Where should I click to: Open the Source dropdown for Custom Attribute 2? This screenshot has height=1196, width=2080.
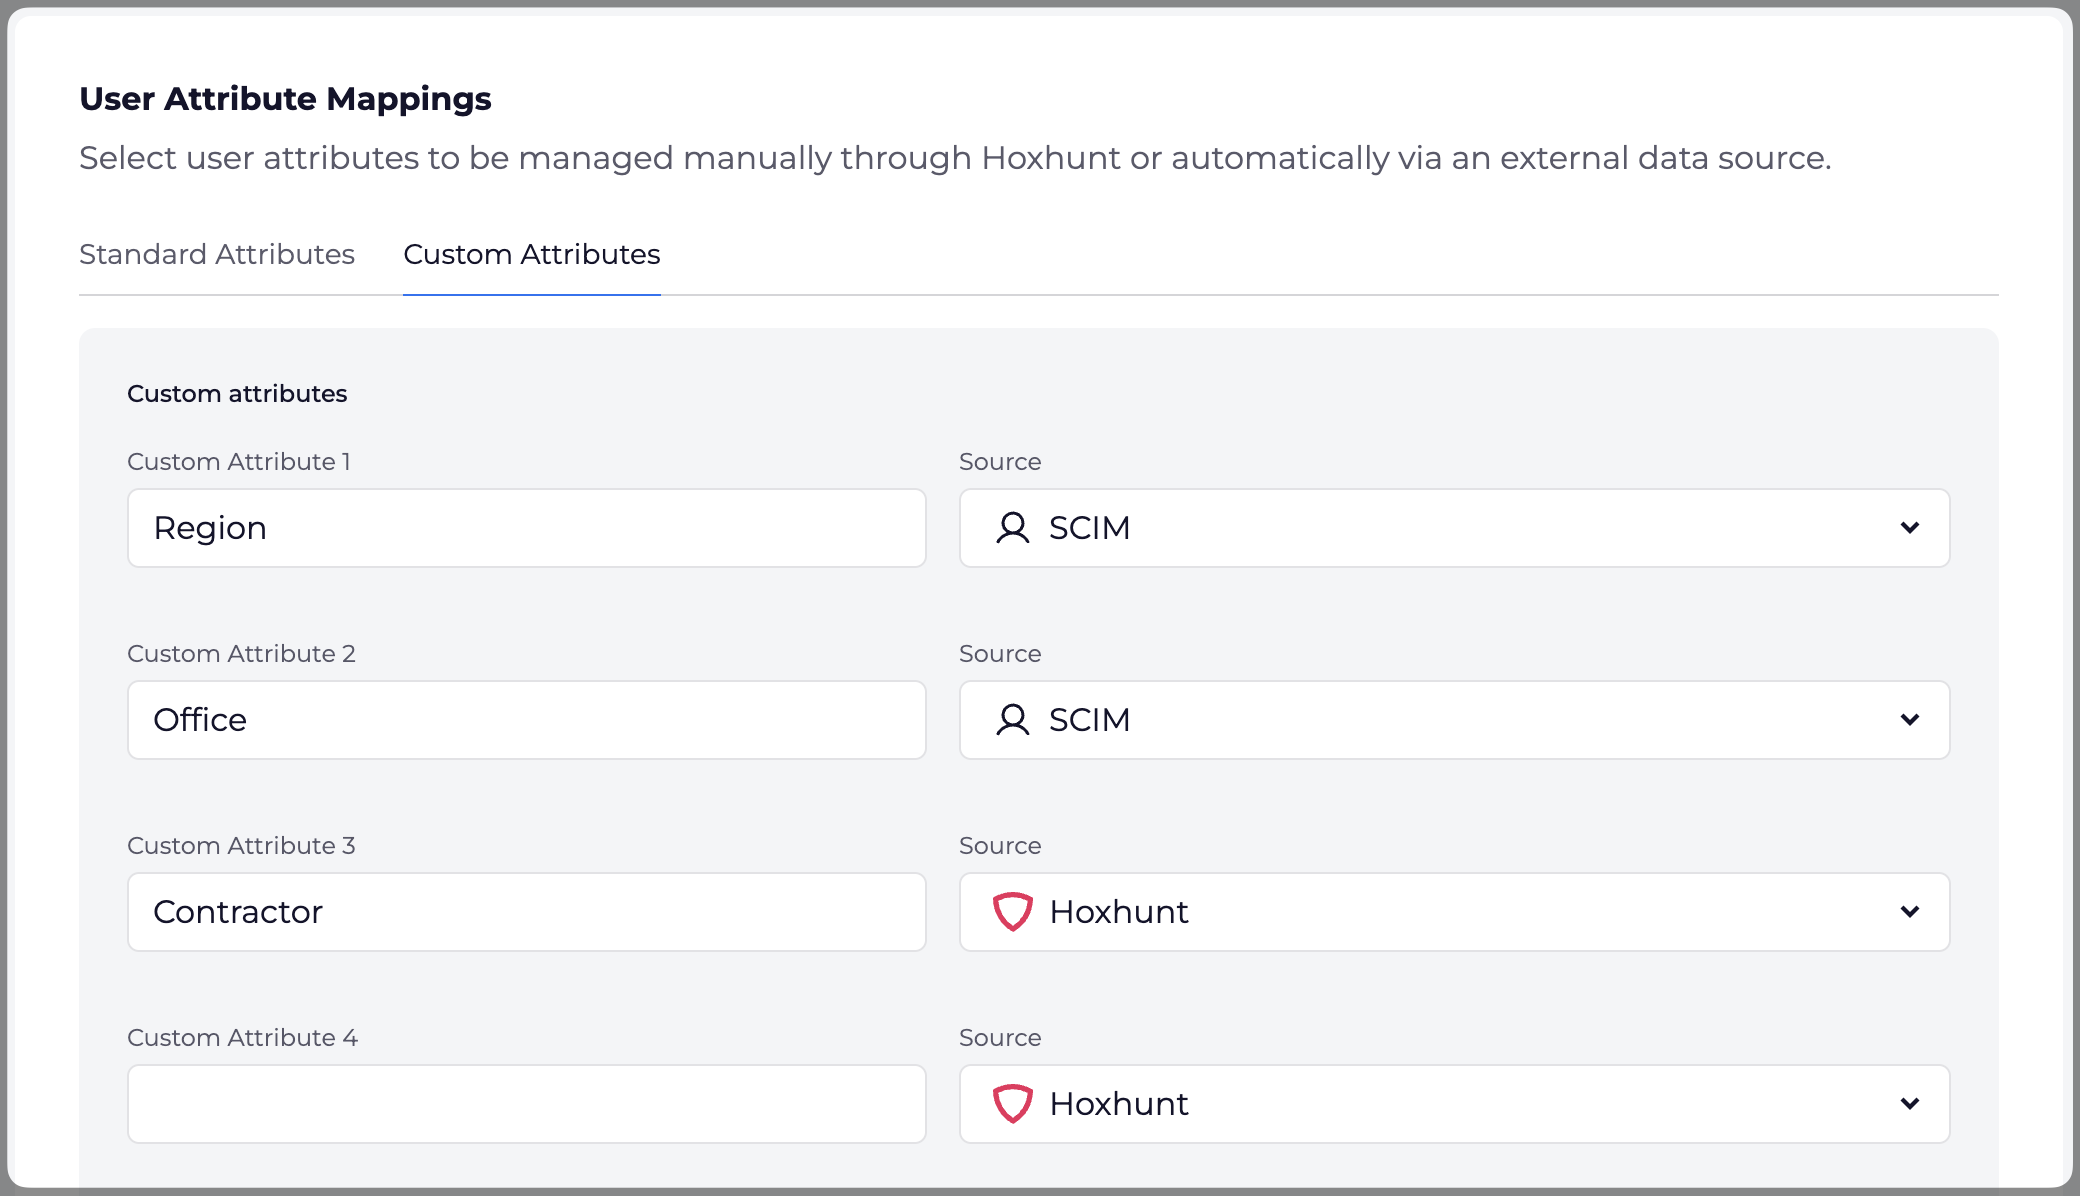coord(1455,720)
